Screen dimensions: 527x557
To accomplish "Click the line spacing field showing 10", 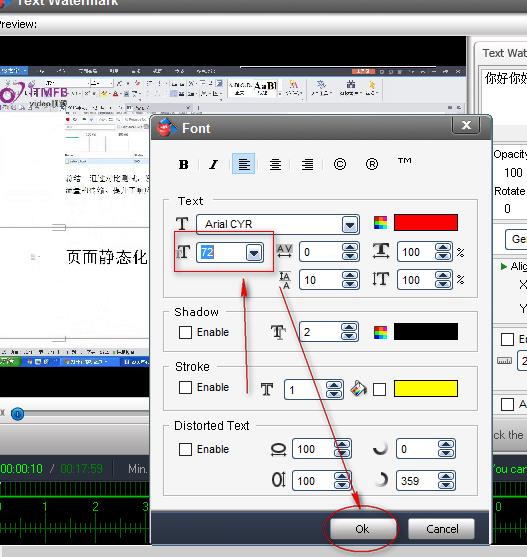I will pyautogui.click(x=321, y=280).
